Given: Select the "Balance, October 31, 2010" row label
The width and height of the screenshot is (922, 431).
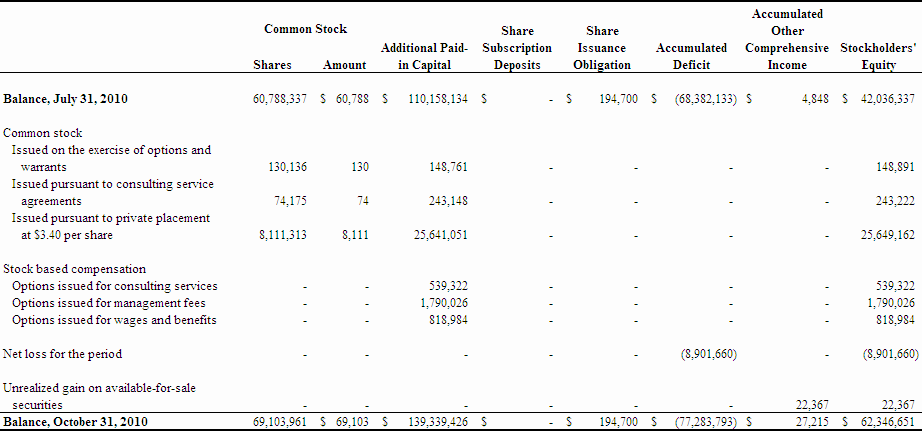Looking at the screenshot, I should click(76, 422).
